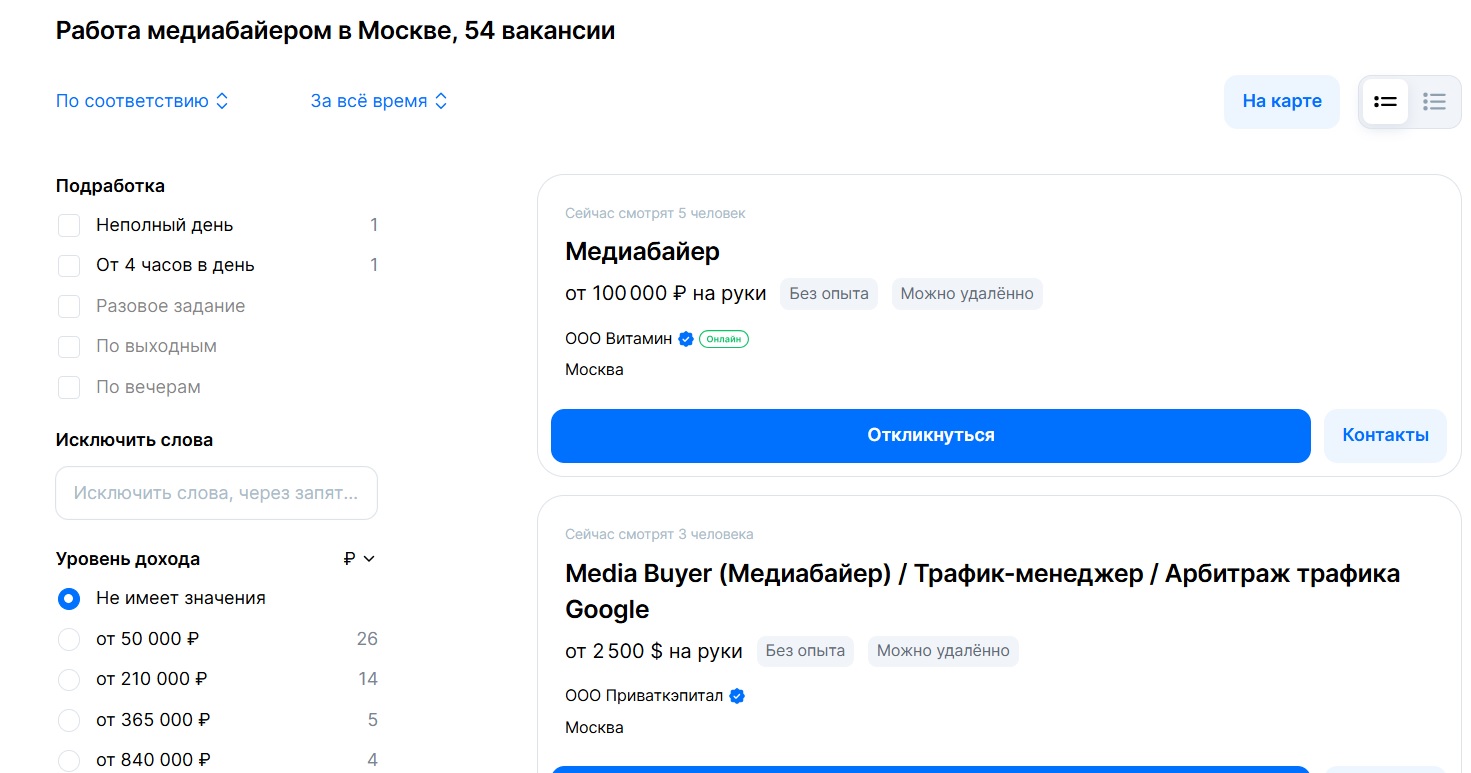Enable От 4 часов в день checkbox
Image resolution: width=1471 pixels, height=773 pixels.
click(69, 265)
